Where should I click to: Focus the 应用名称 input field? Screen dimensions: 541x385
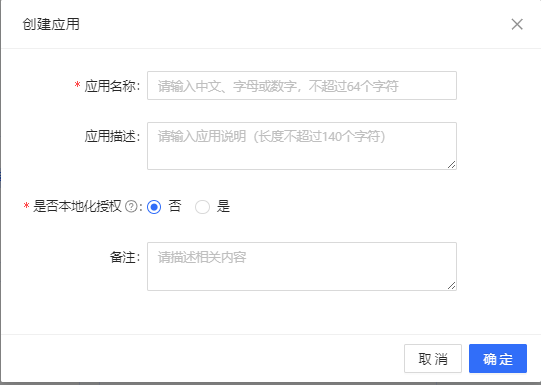[x=302, y=86]
